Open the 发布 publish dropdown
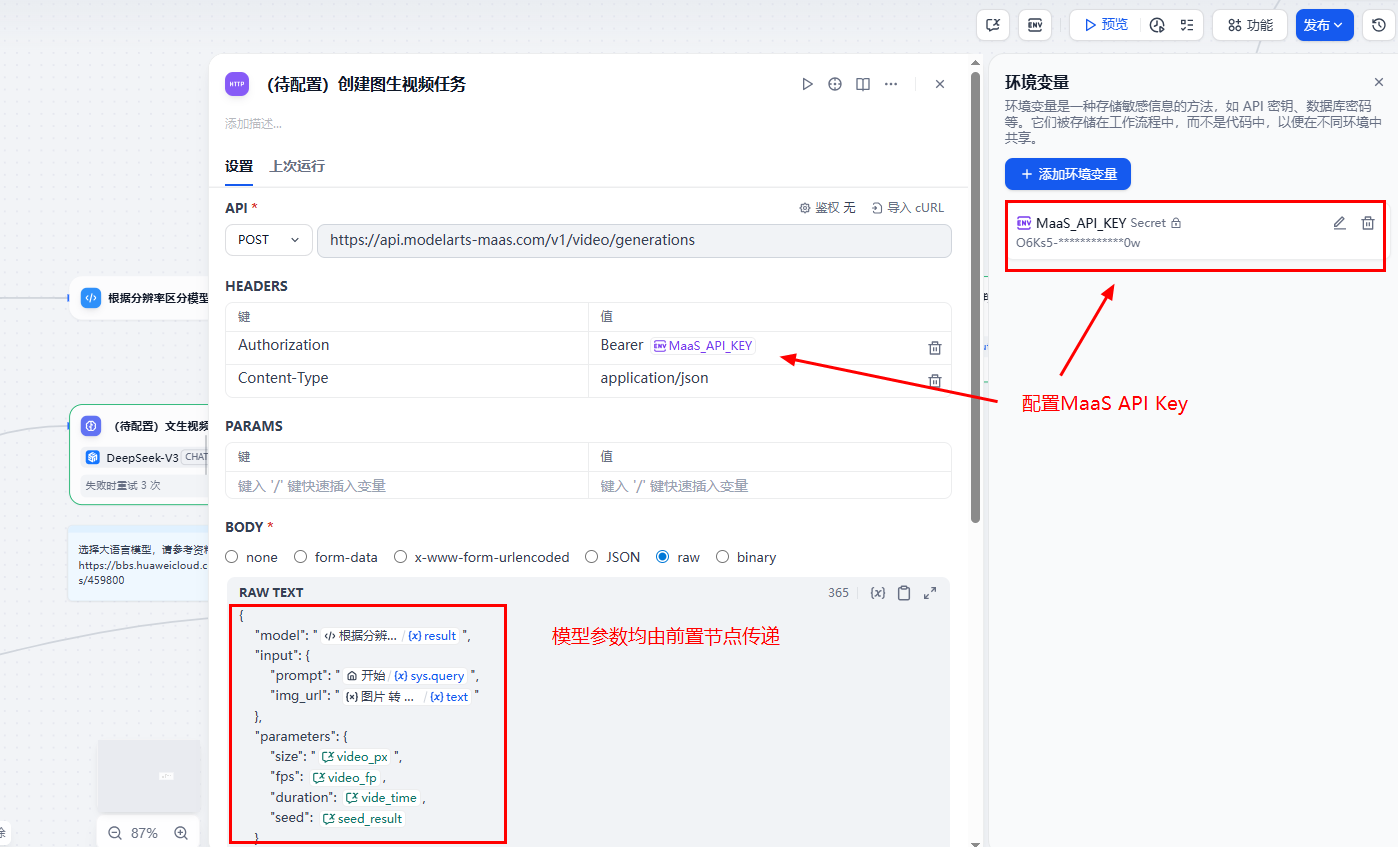 click(x=1324, y=25)
